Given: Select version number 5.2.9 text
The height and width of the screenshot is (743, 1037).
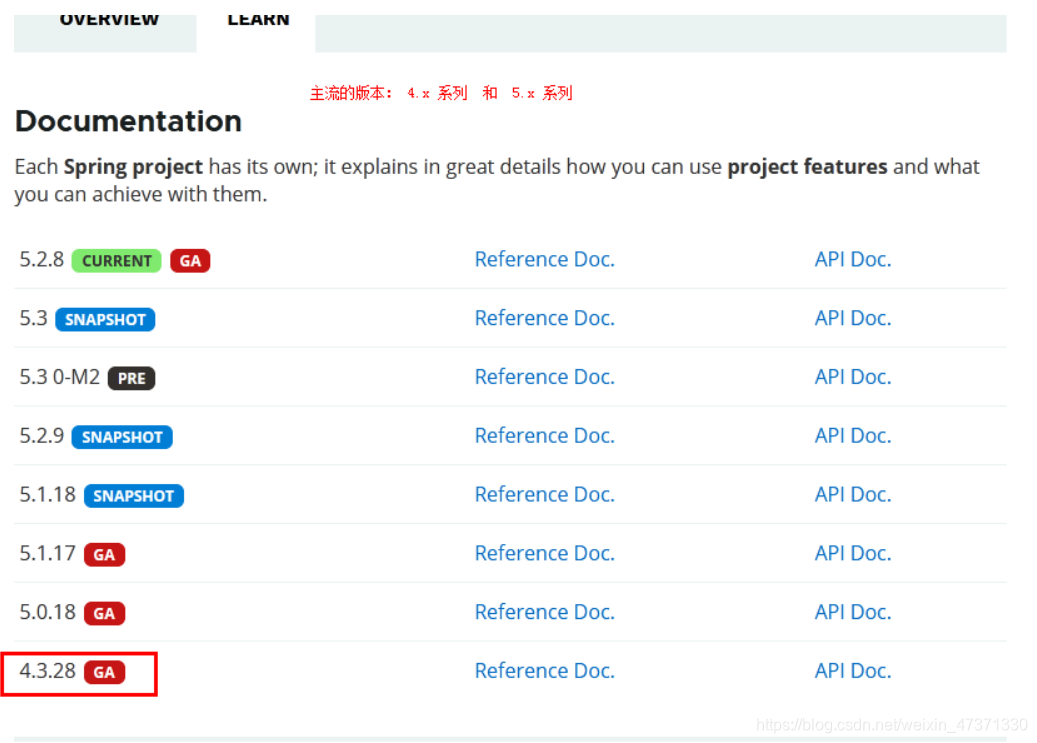Looking at the screenshot, I should [x=42, y=436].
